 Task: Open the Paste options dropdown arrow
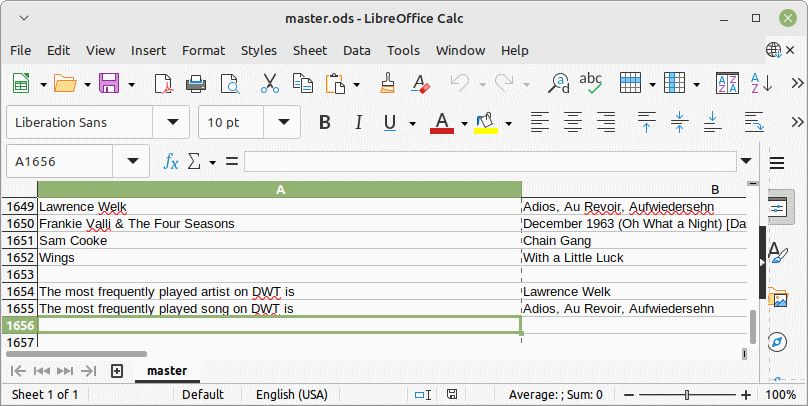point(357,84)
